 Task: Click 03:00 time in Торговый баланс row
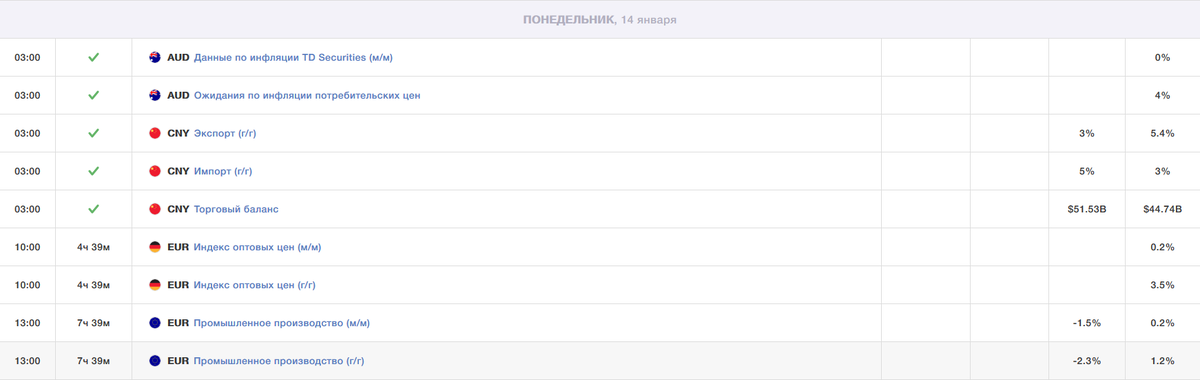click(x=27, y=210)
